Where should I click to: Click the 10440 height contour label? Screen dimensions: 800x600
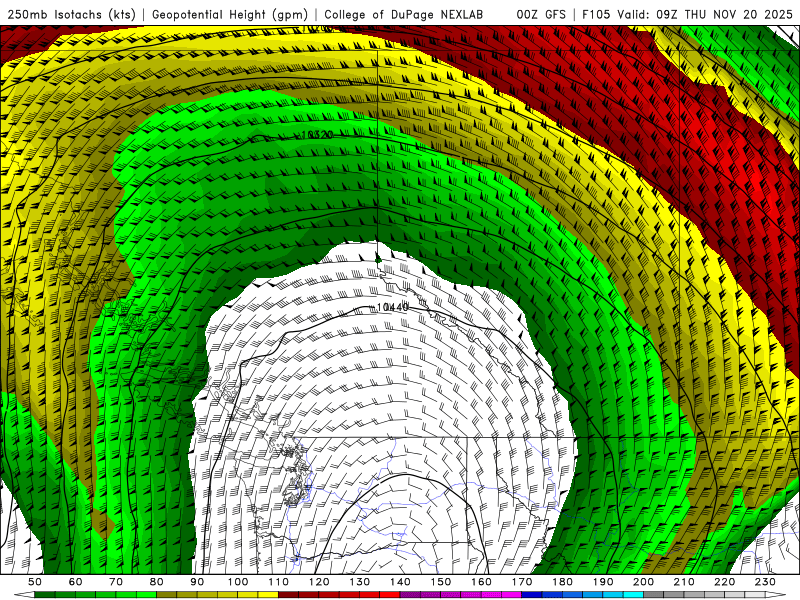[x=392, y=307]
